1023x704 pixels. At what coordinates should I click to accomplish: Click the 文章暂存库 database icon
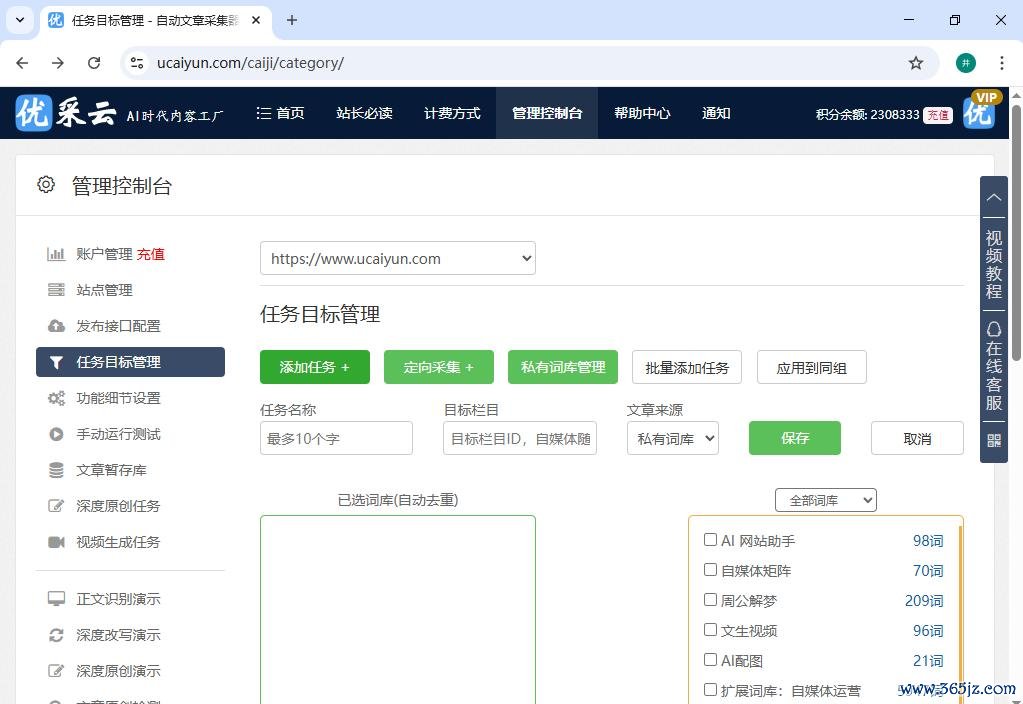click(x=56, y=470)
